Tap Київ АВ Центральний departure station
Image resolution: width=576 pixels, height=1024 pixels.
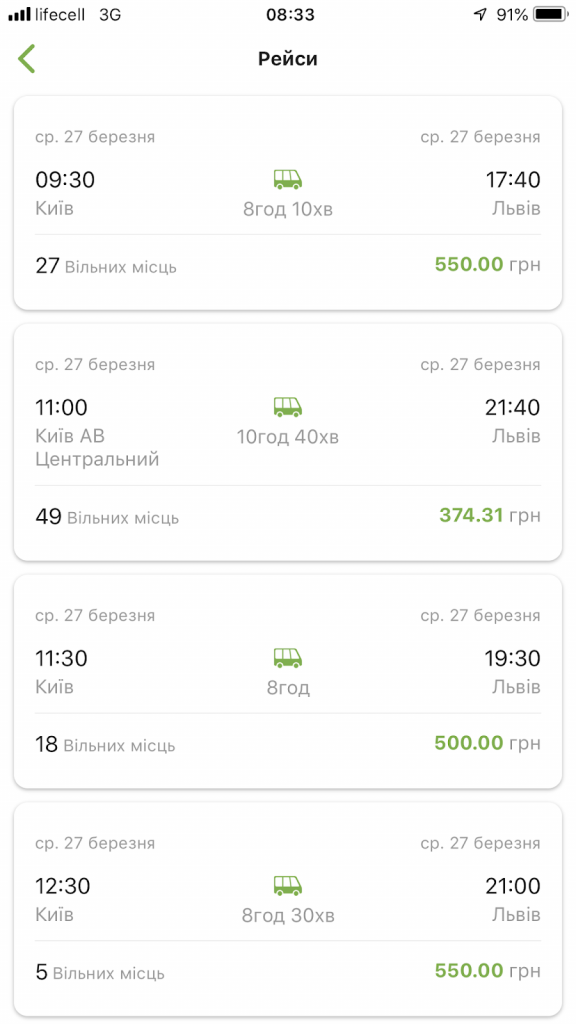[97, 447]
